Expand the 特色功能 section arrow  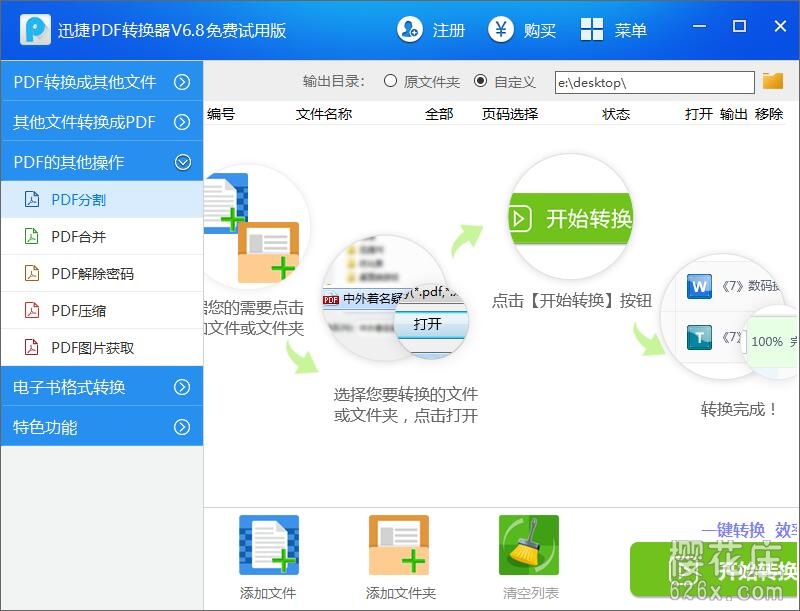[182, 427]
